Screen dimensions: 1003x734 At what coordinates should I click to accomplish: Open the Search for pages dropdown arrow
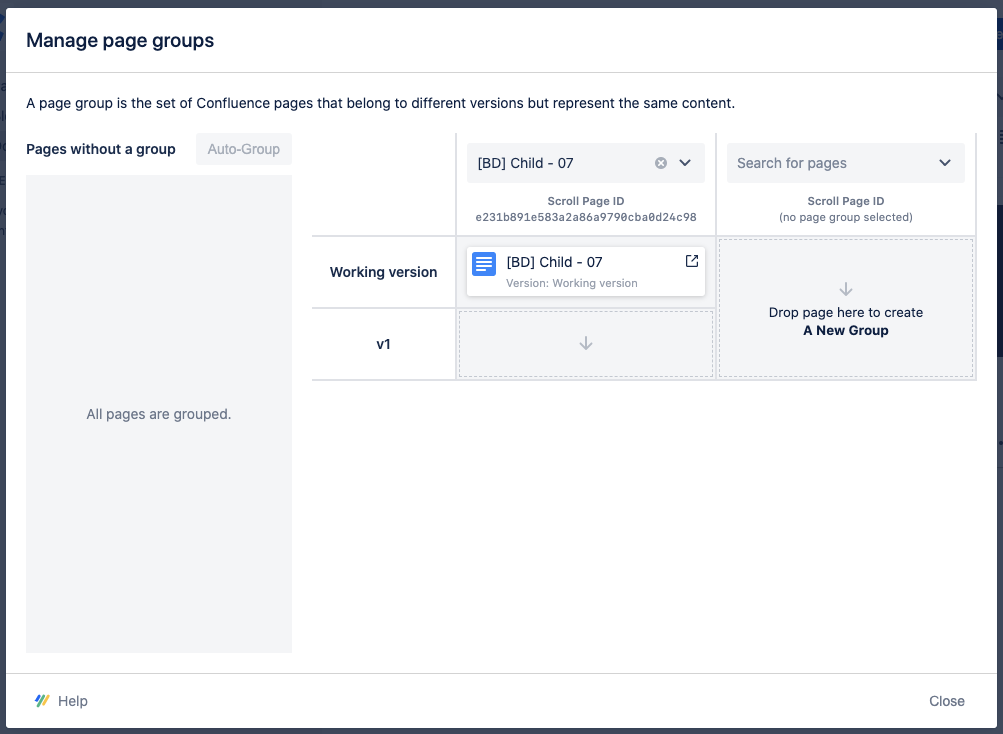(x=945, y=163)
